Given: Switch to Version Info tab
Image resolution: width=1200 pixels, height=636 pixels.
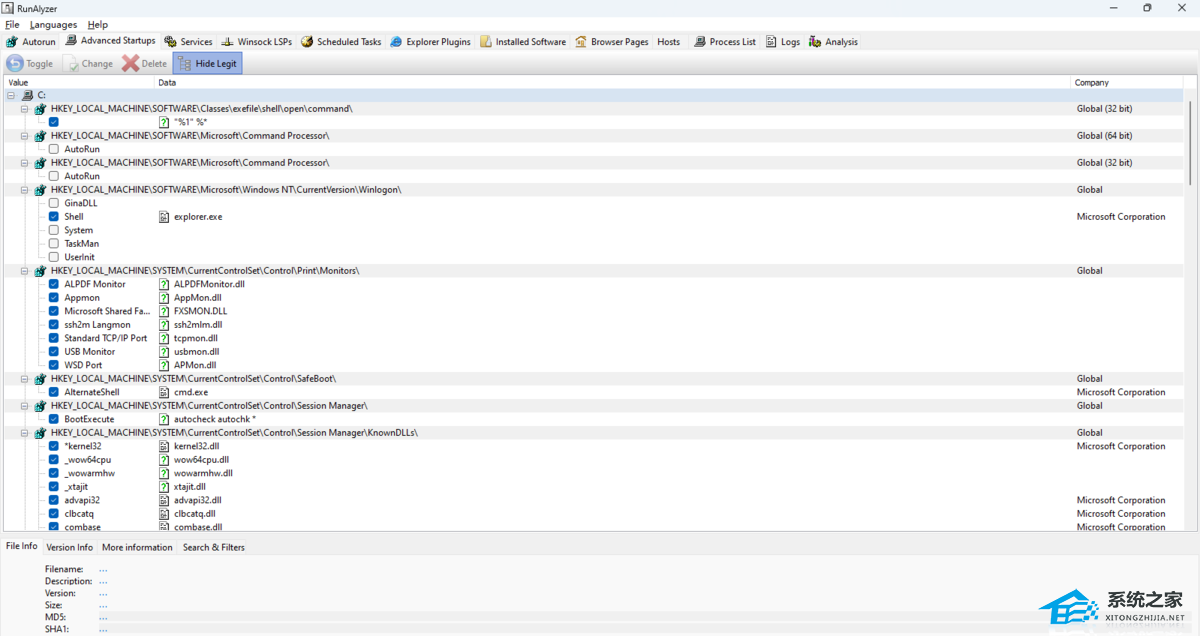Looking at the screenshot, I should pos(70,547).
